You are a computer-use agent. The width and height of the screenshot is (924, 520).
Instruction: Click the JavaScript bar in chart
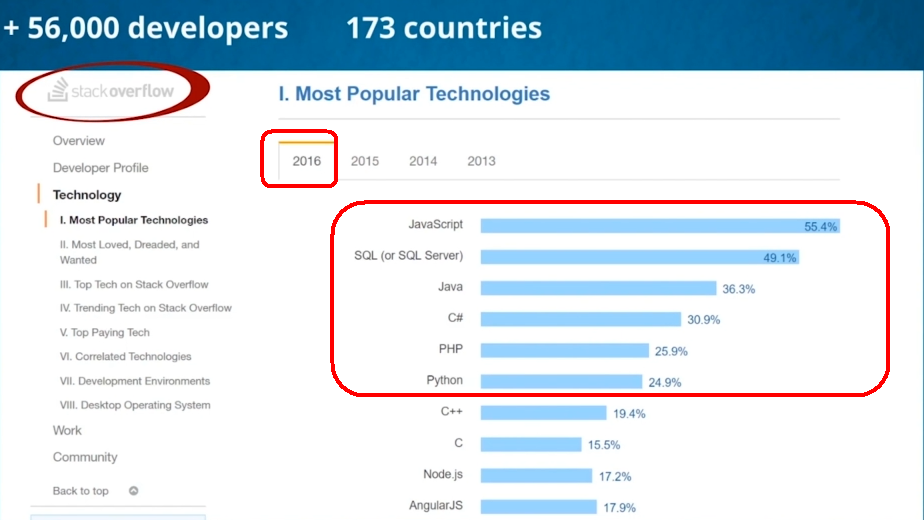click(x=660, y=226)
